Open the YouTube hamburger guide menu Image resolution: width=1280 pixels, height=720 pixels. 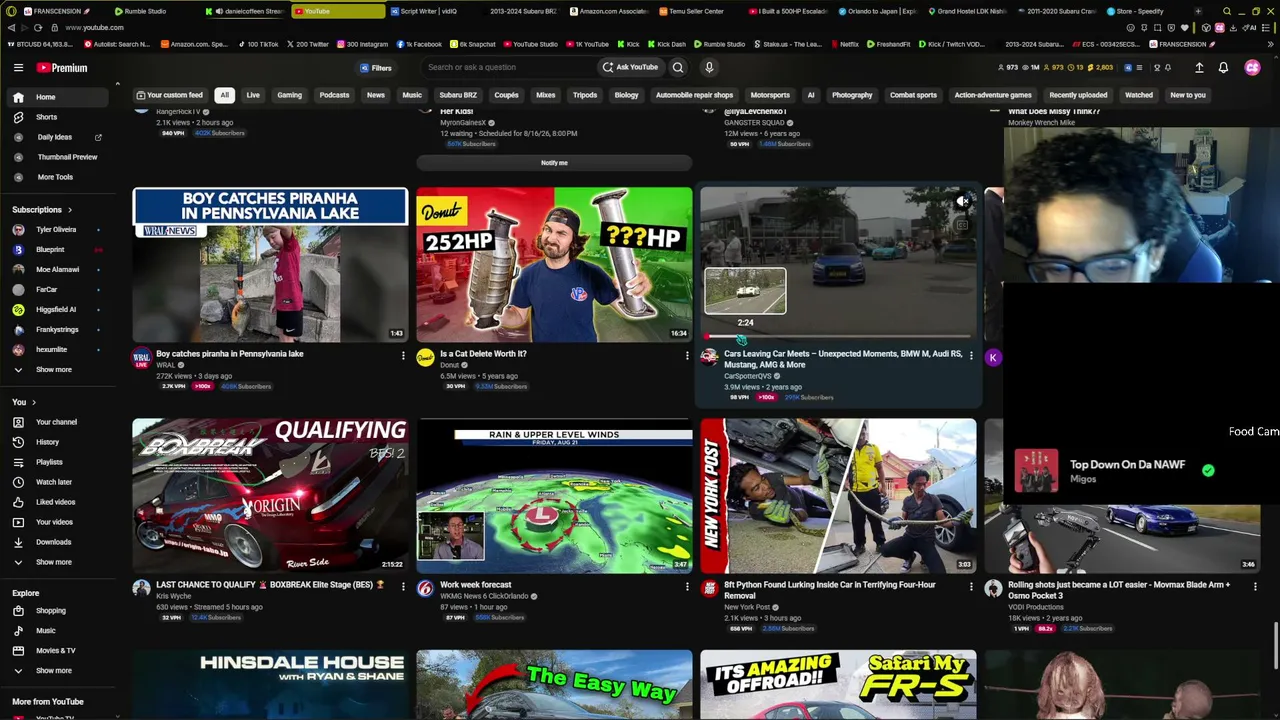18,68
